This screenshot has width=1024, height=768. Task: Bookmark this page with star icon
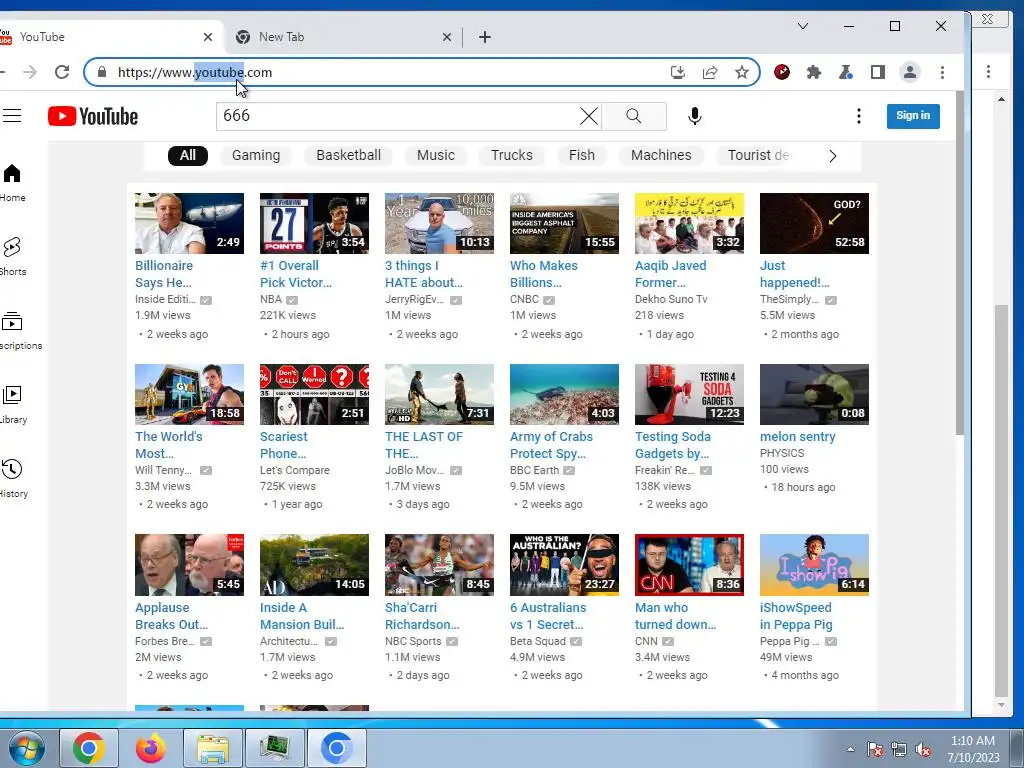click(x=741, y=72)
